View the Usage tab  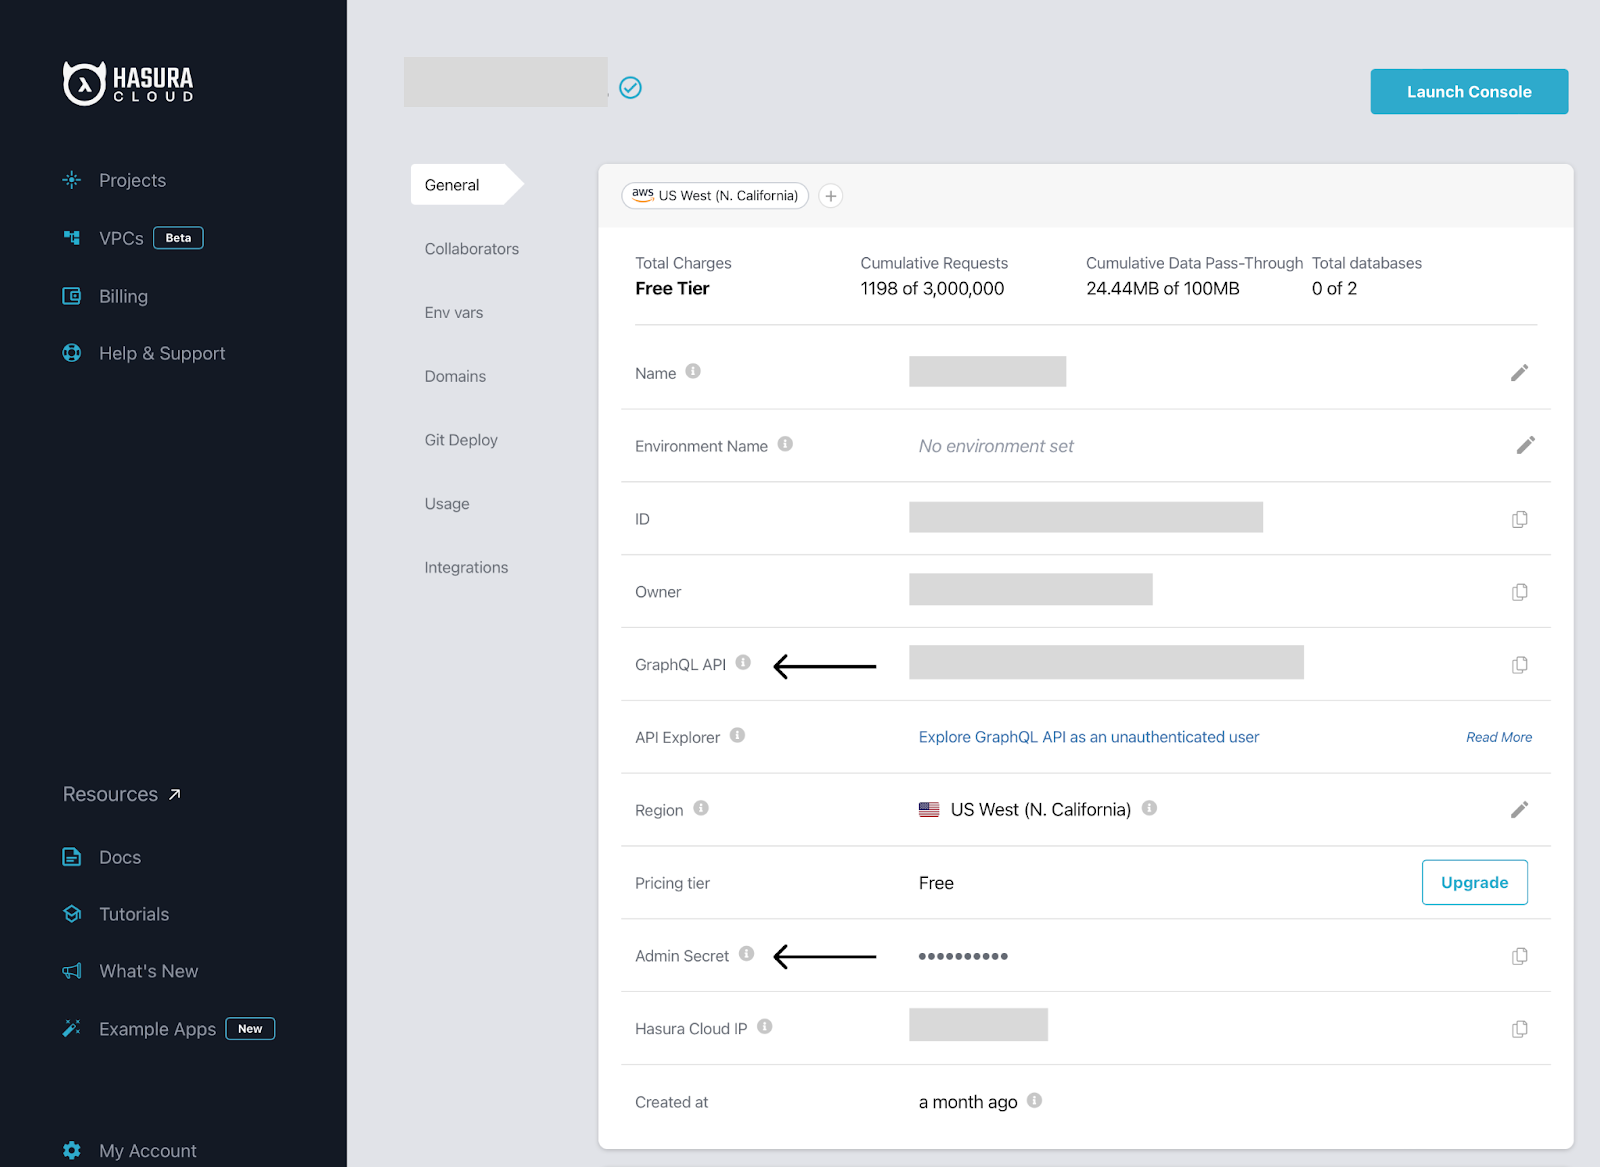pos(447,504)
